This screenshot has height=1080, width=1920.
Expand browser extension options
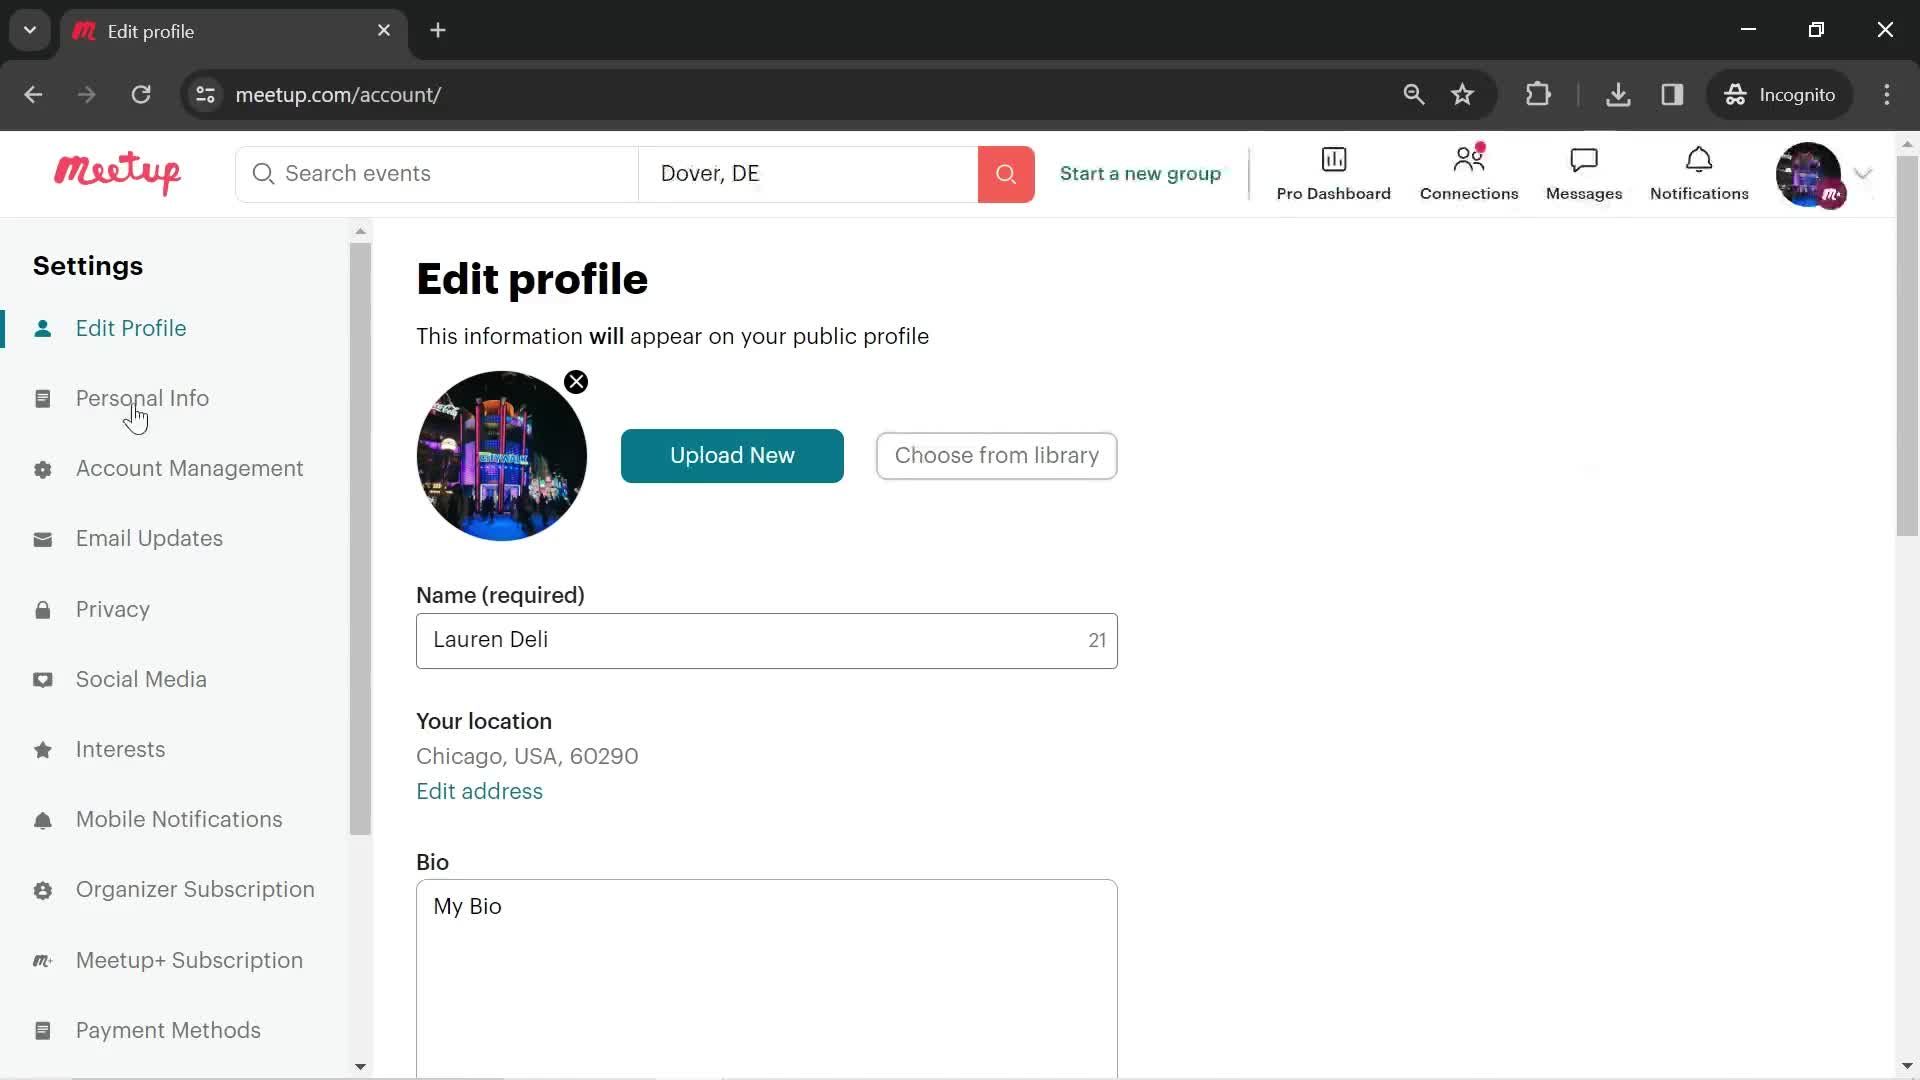pyautogui.click(x=1538, y=94)
